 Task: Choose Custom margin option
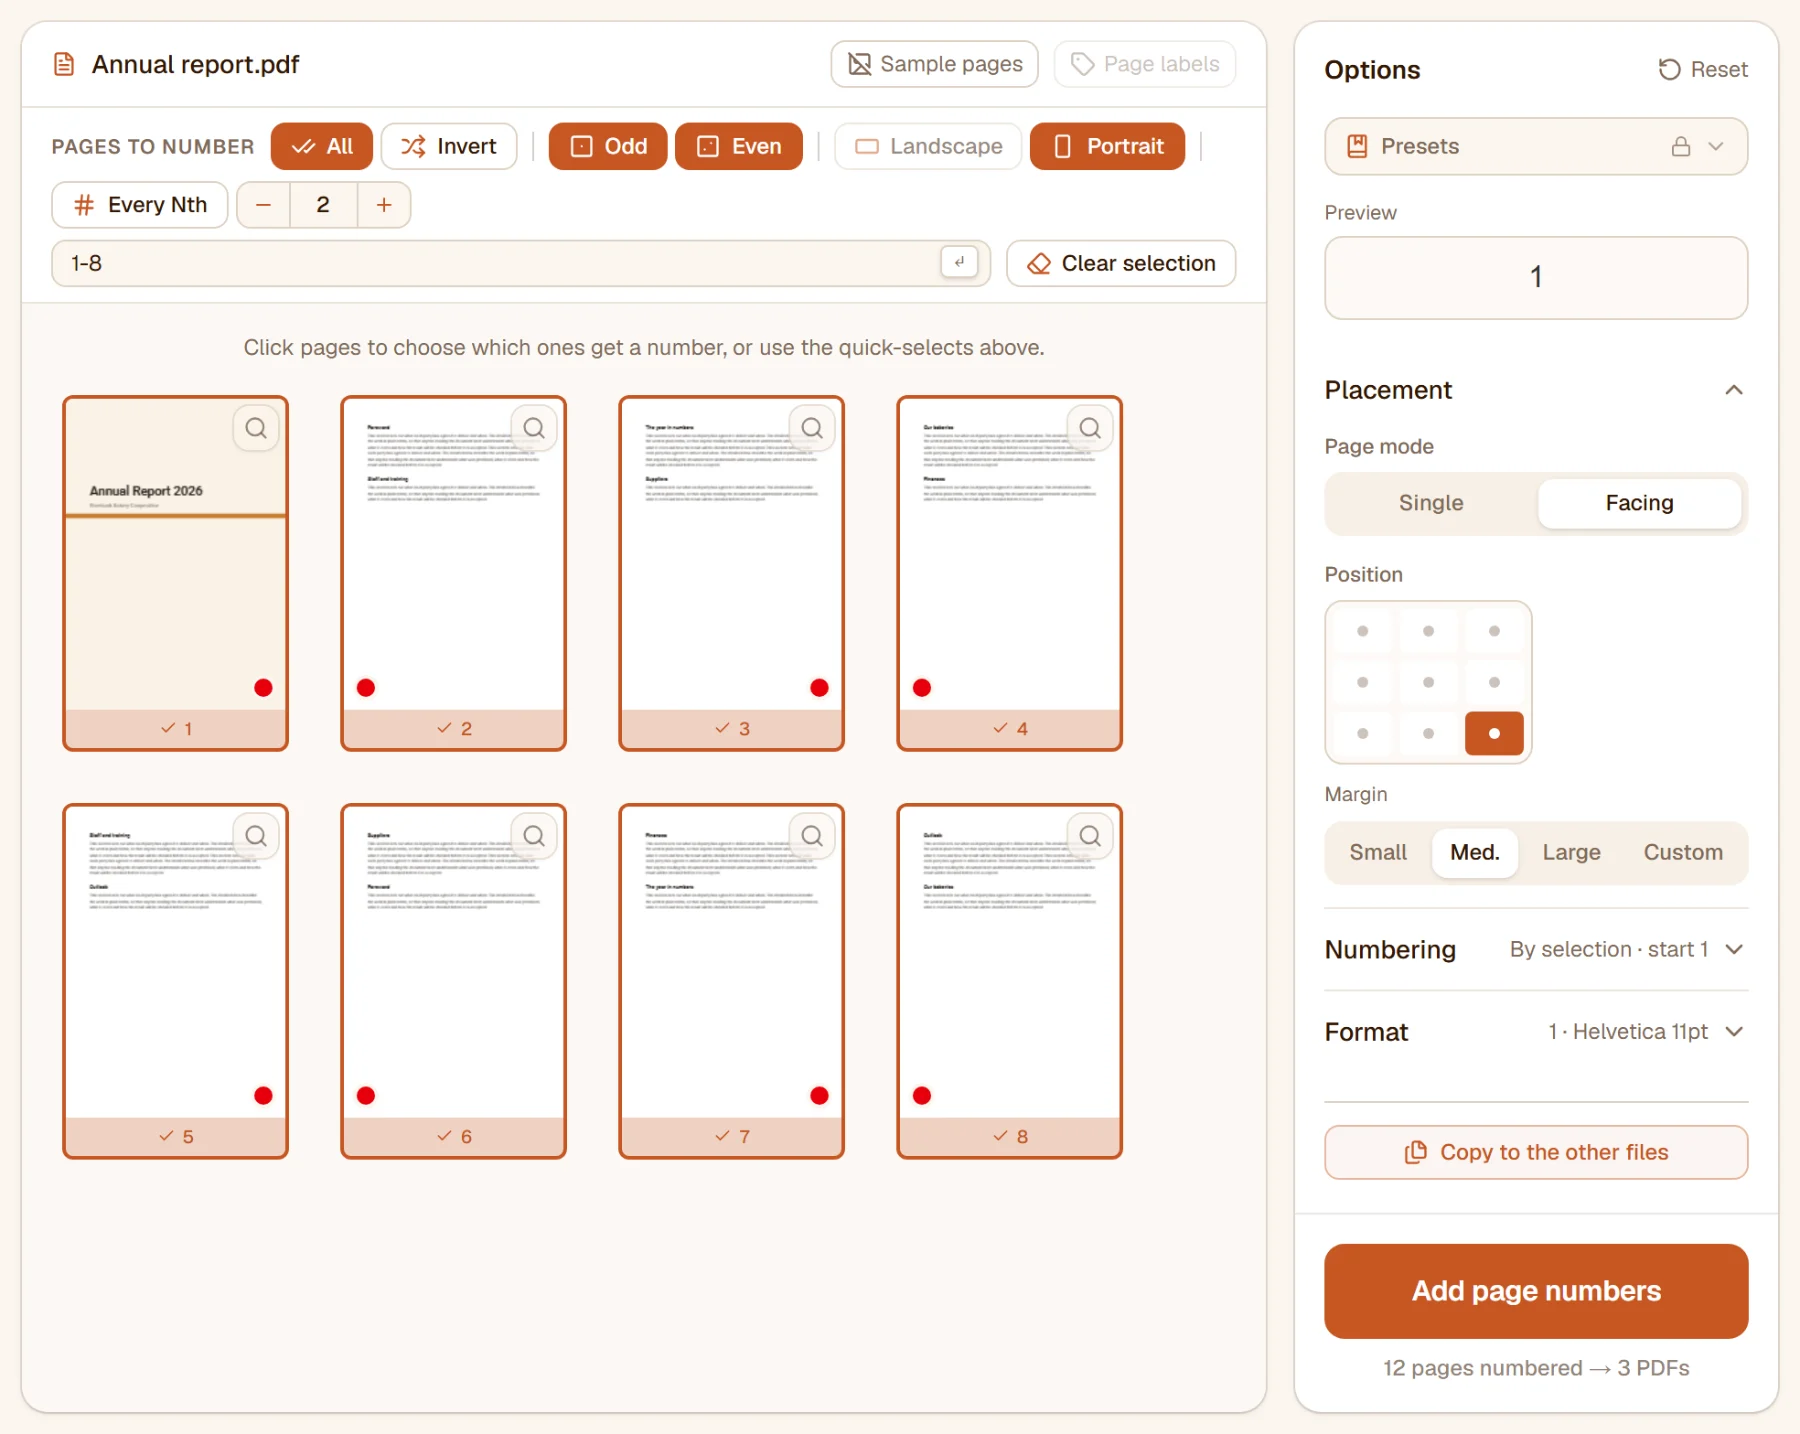(1683, 852)
